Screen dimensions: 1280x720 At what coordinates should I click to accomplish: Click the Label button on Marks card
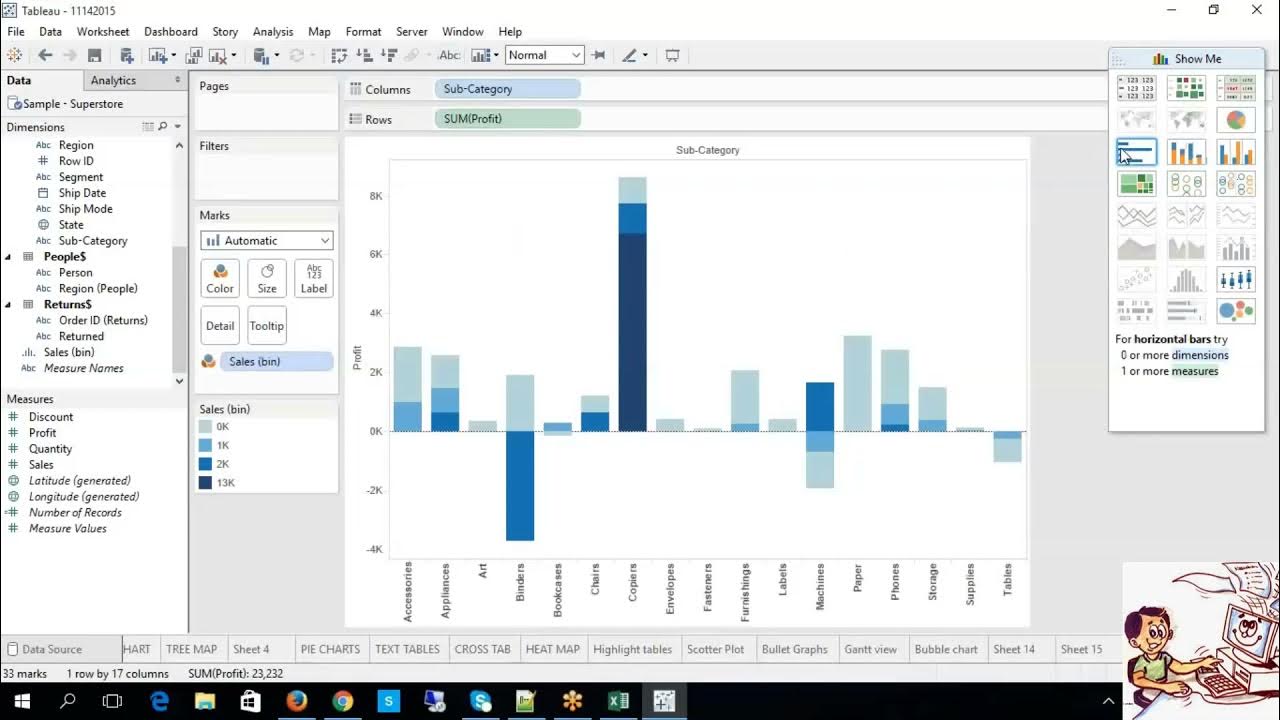click(x=314, y=279)
